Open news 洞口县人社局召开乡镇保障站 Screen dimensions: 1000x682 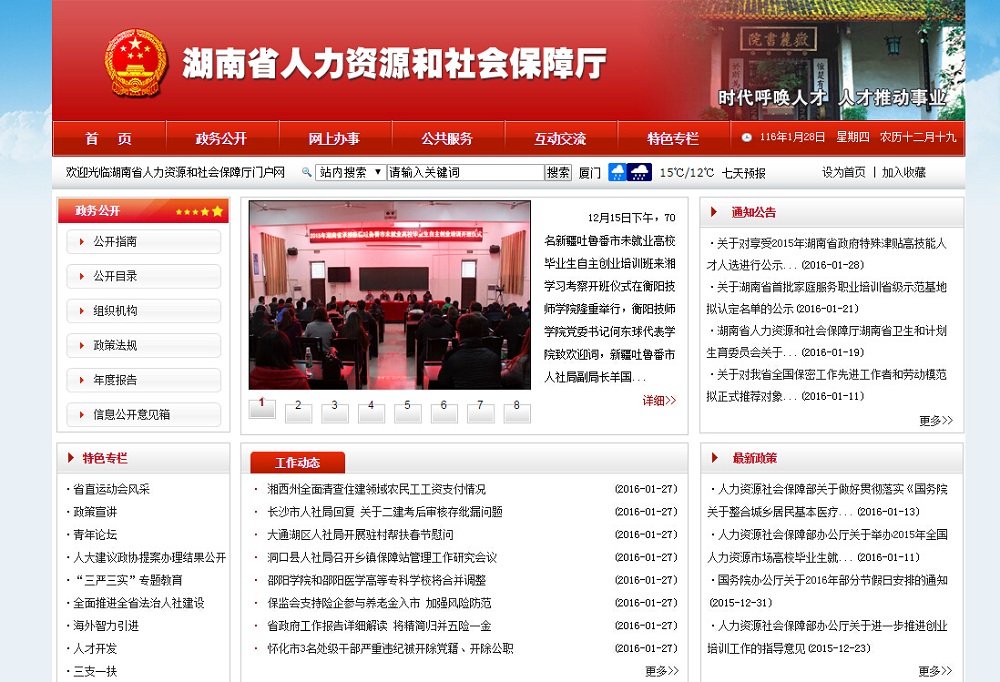click(x=382, y=558)
